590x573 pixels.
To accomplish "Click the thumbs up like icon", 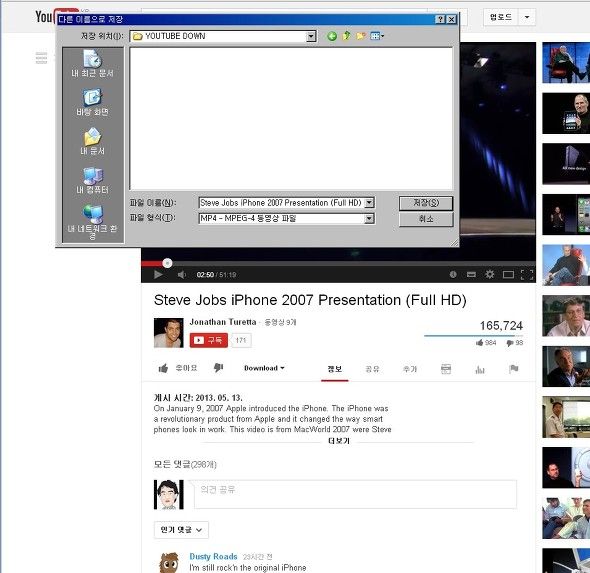I will pos(163,368).
